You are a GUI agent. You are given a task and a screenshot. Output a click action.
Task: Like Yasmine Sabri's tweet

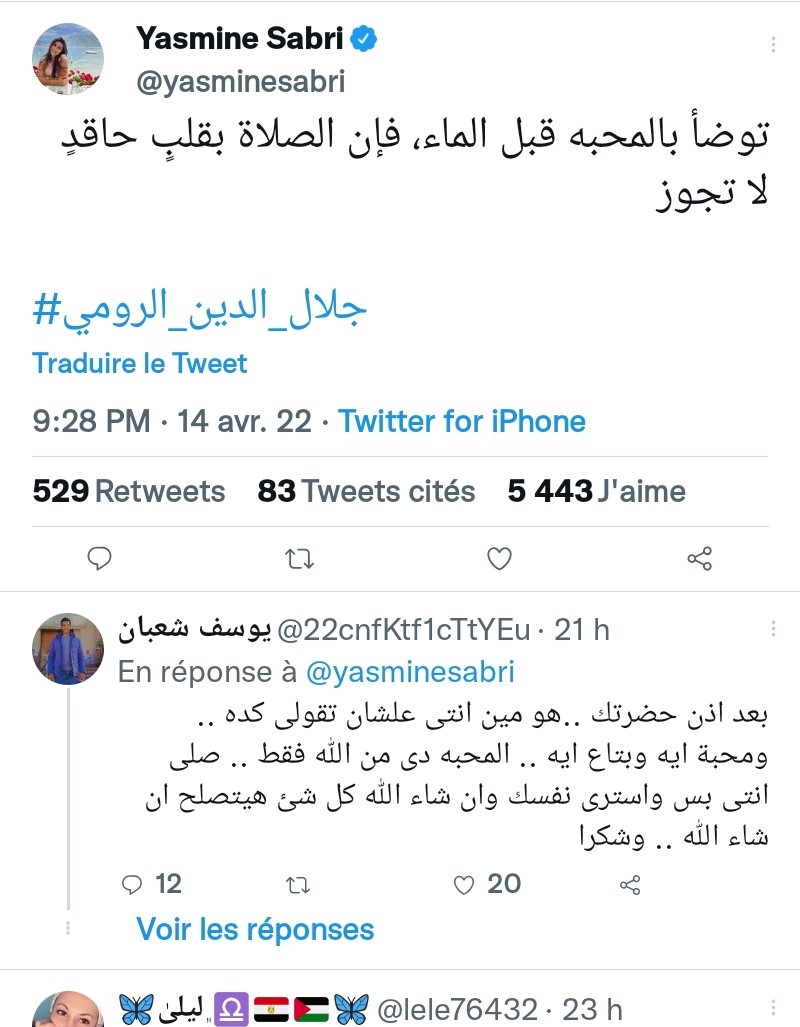pos(499,558)
